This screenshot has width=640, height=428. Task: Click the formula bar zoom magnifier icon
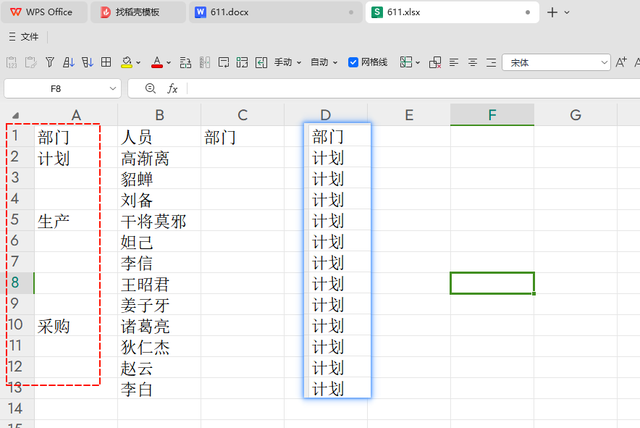coord(150,88)
